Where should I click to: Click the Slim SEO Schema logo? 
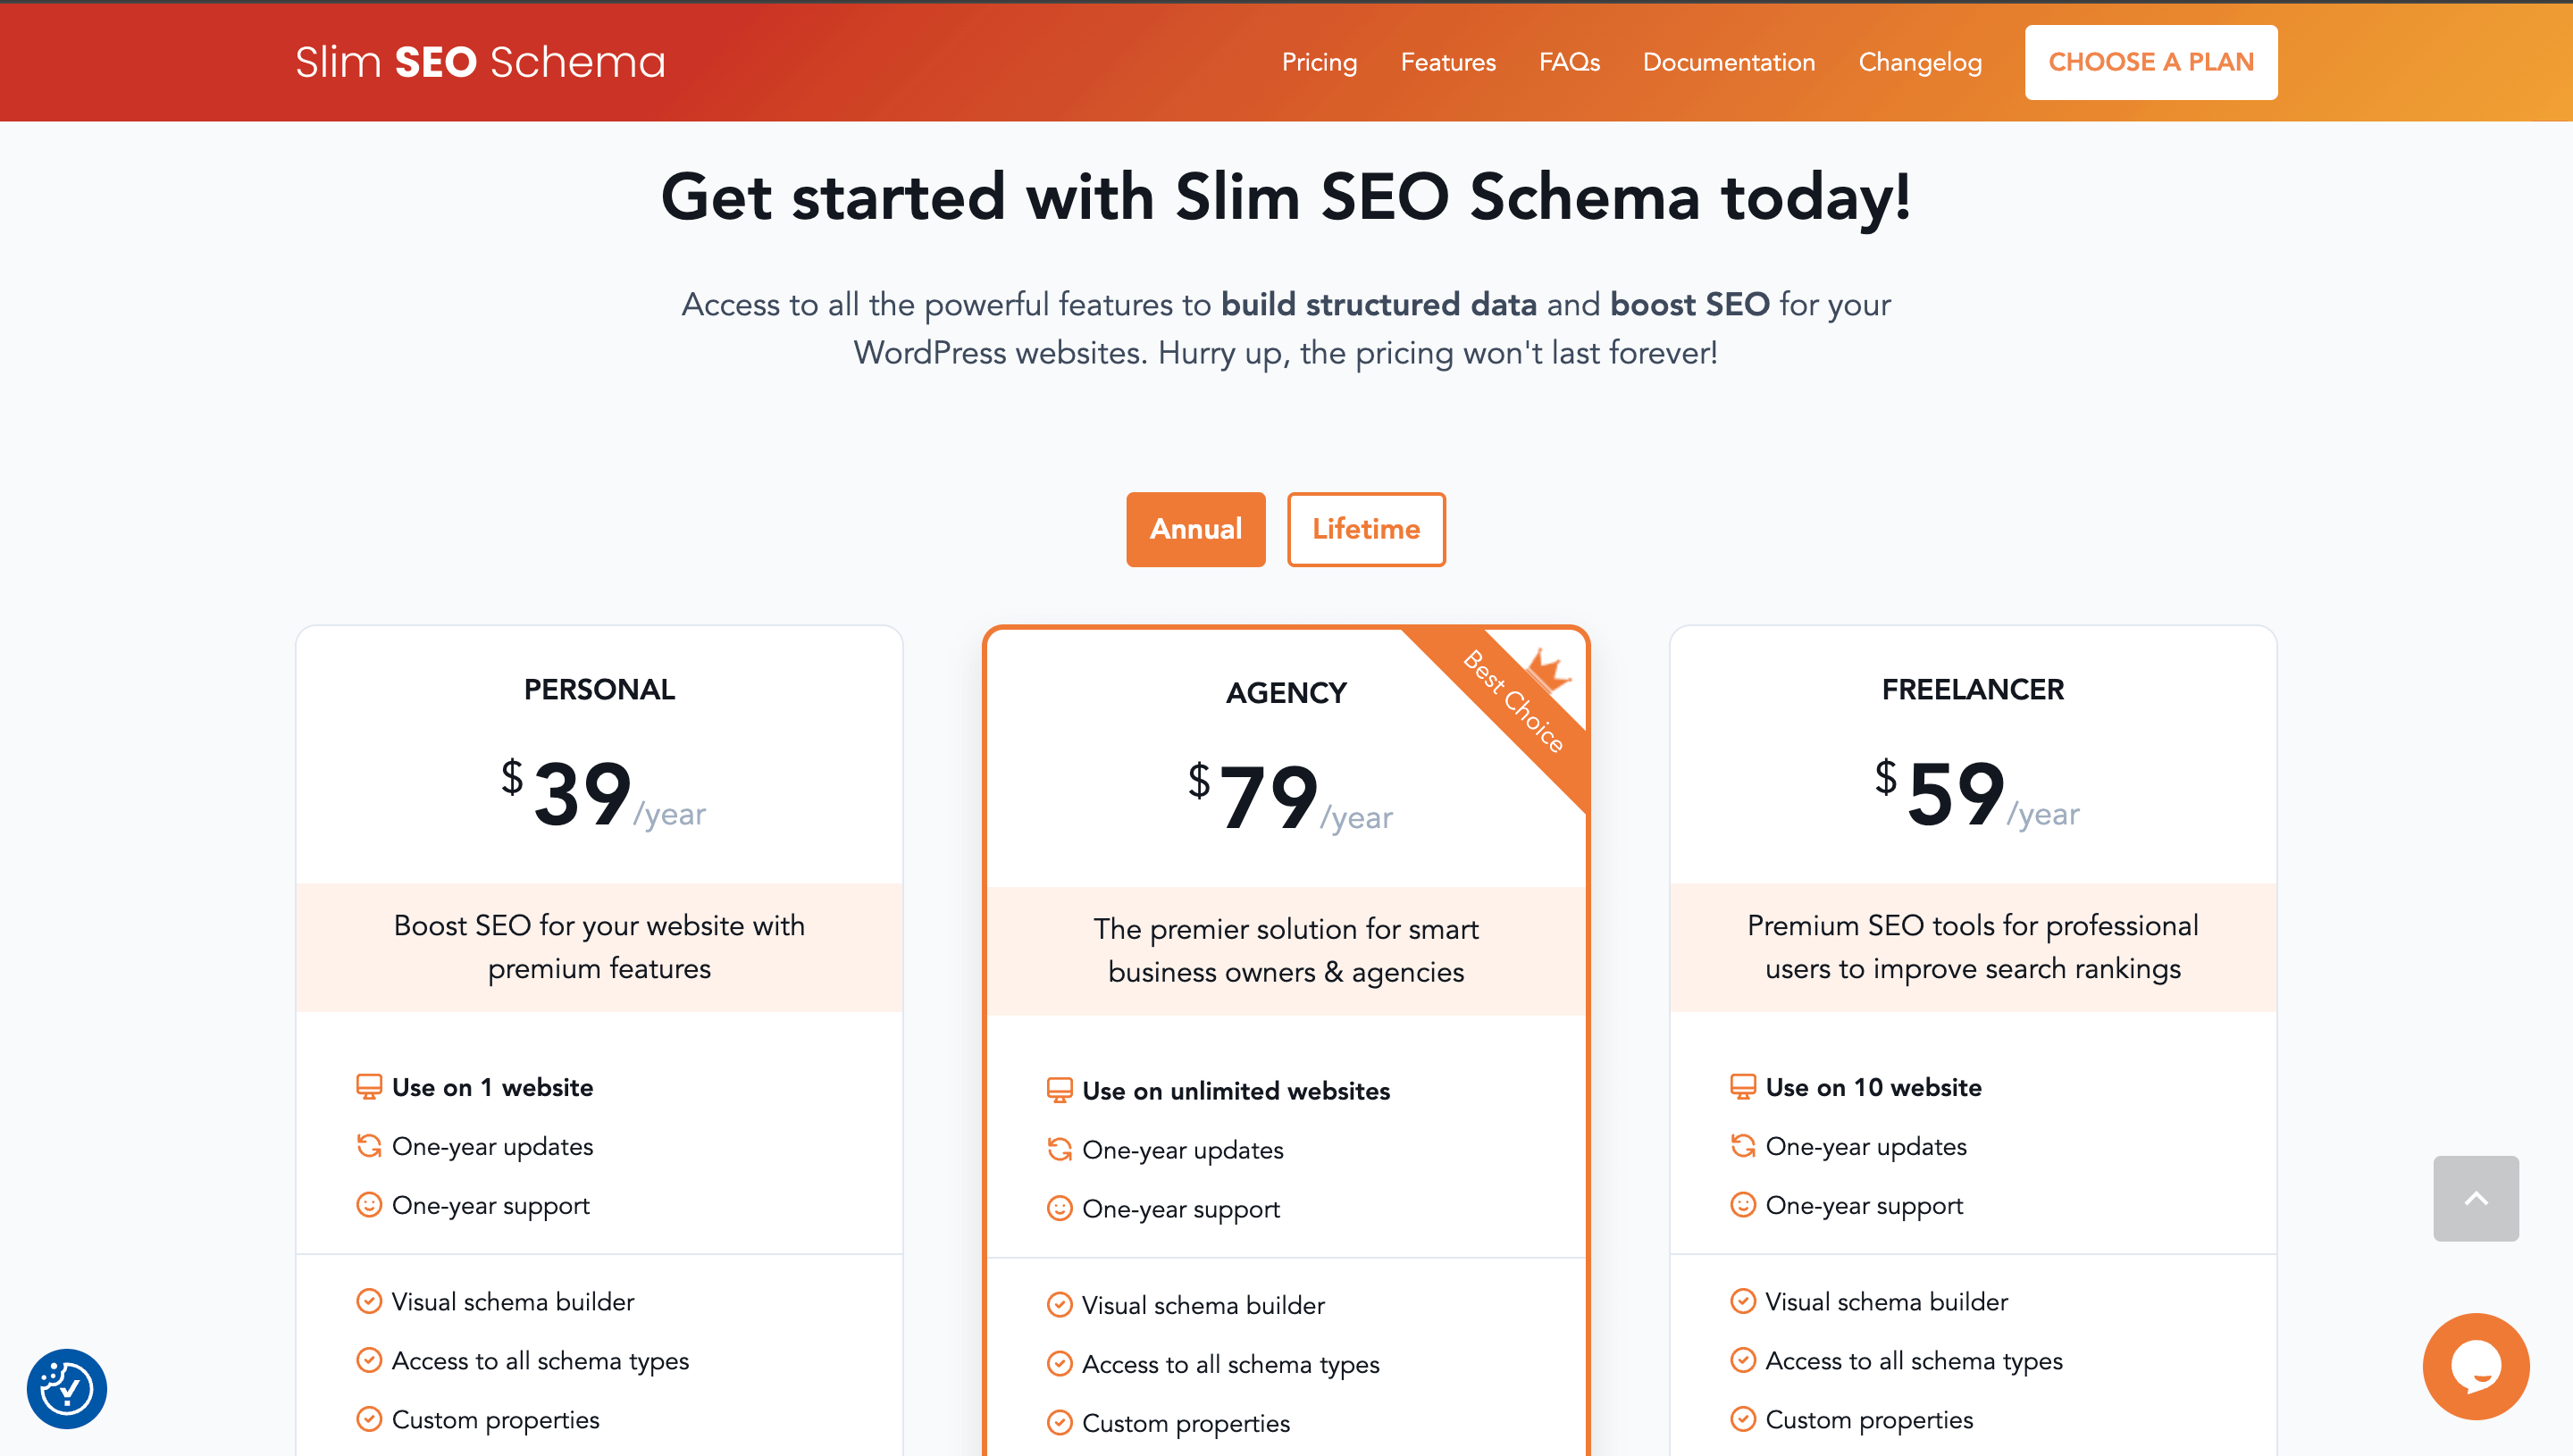[480, 62]
